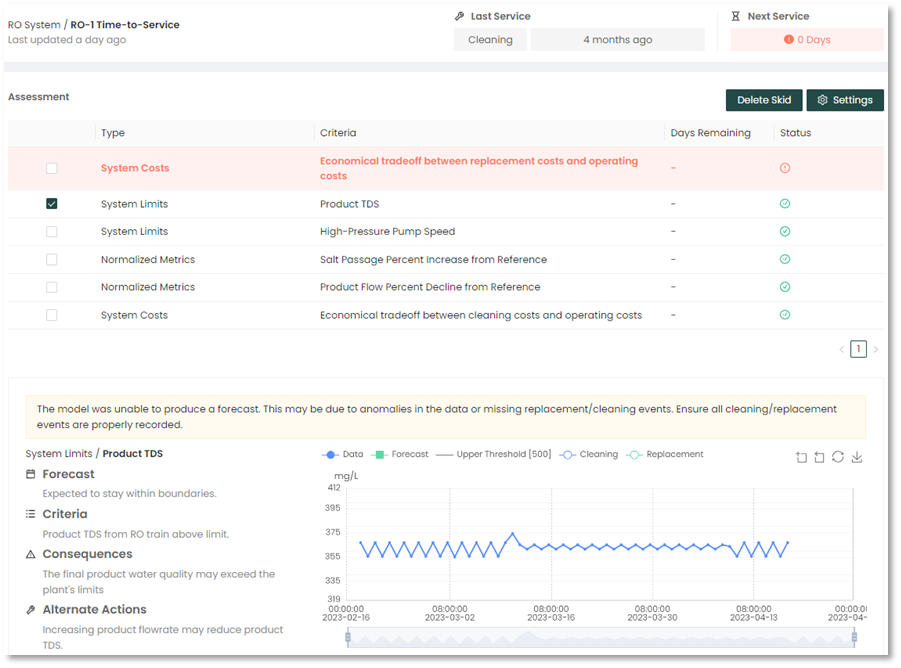Click the Delete Skid button
The width and height of the screenshot is (901, 668).
pyautogui.click(x=764, y=100)
